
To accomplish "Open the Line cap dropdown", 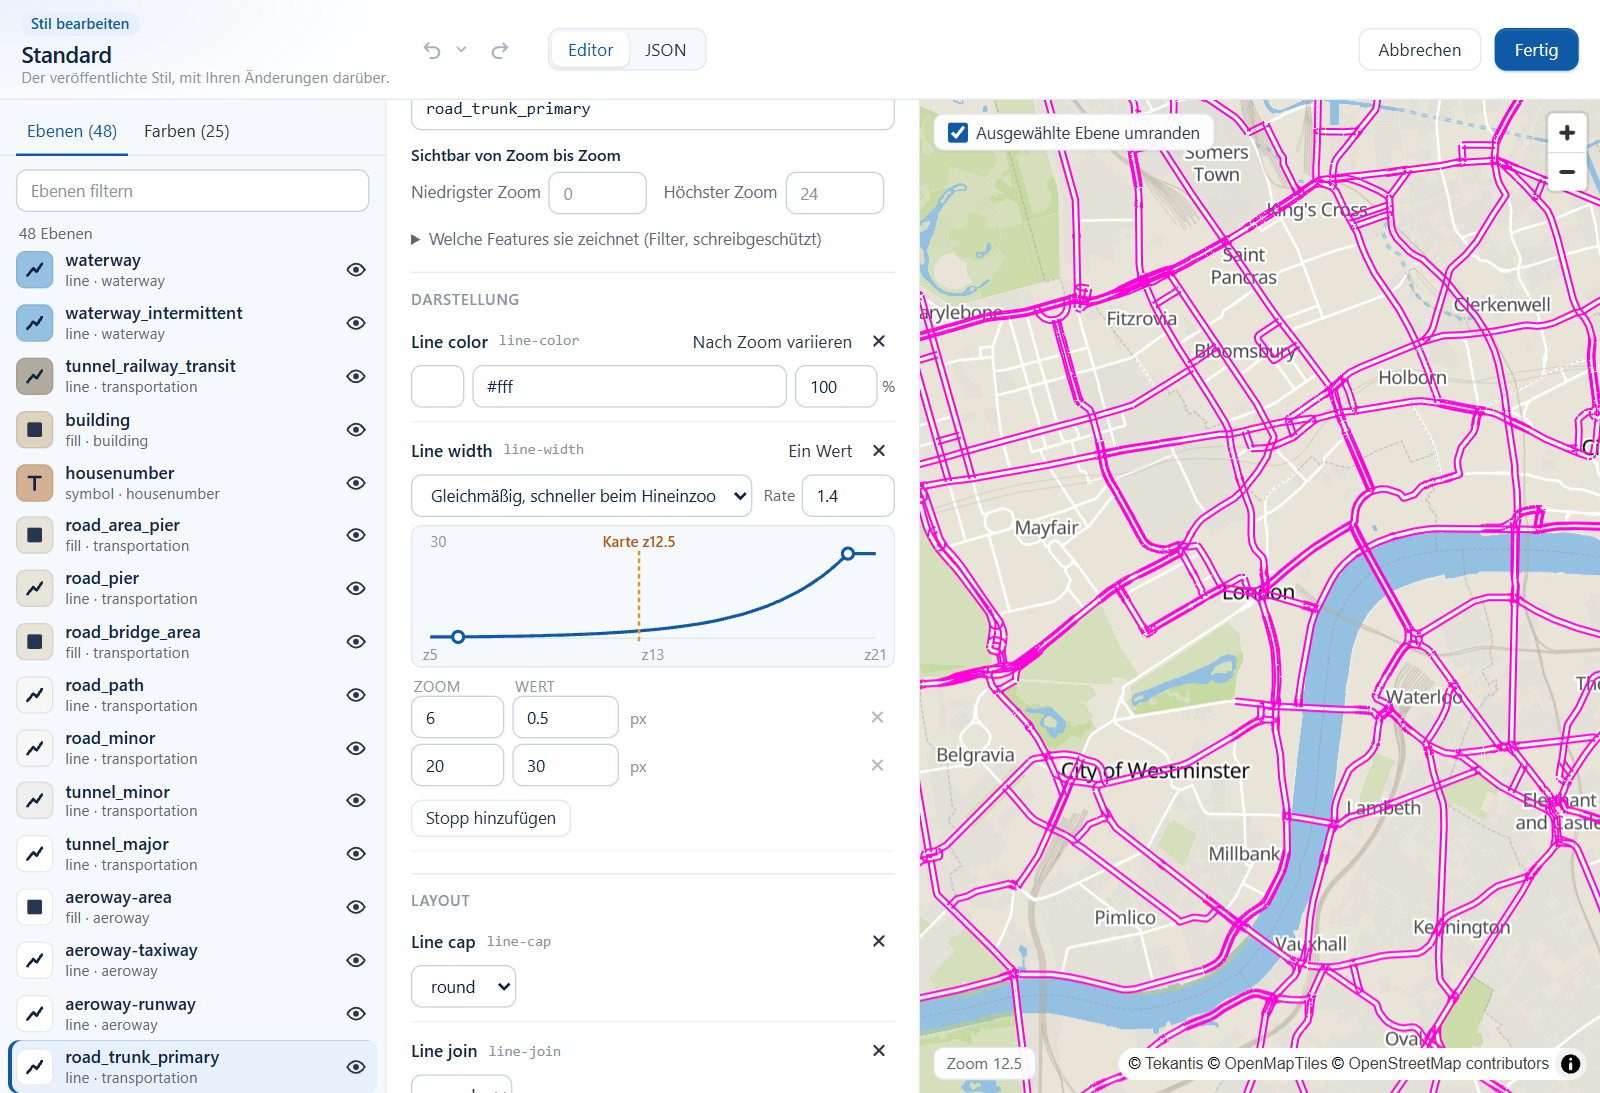I will (x=464, y=987).
